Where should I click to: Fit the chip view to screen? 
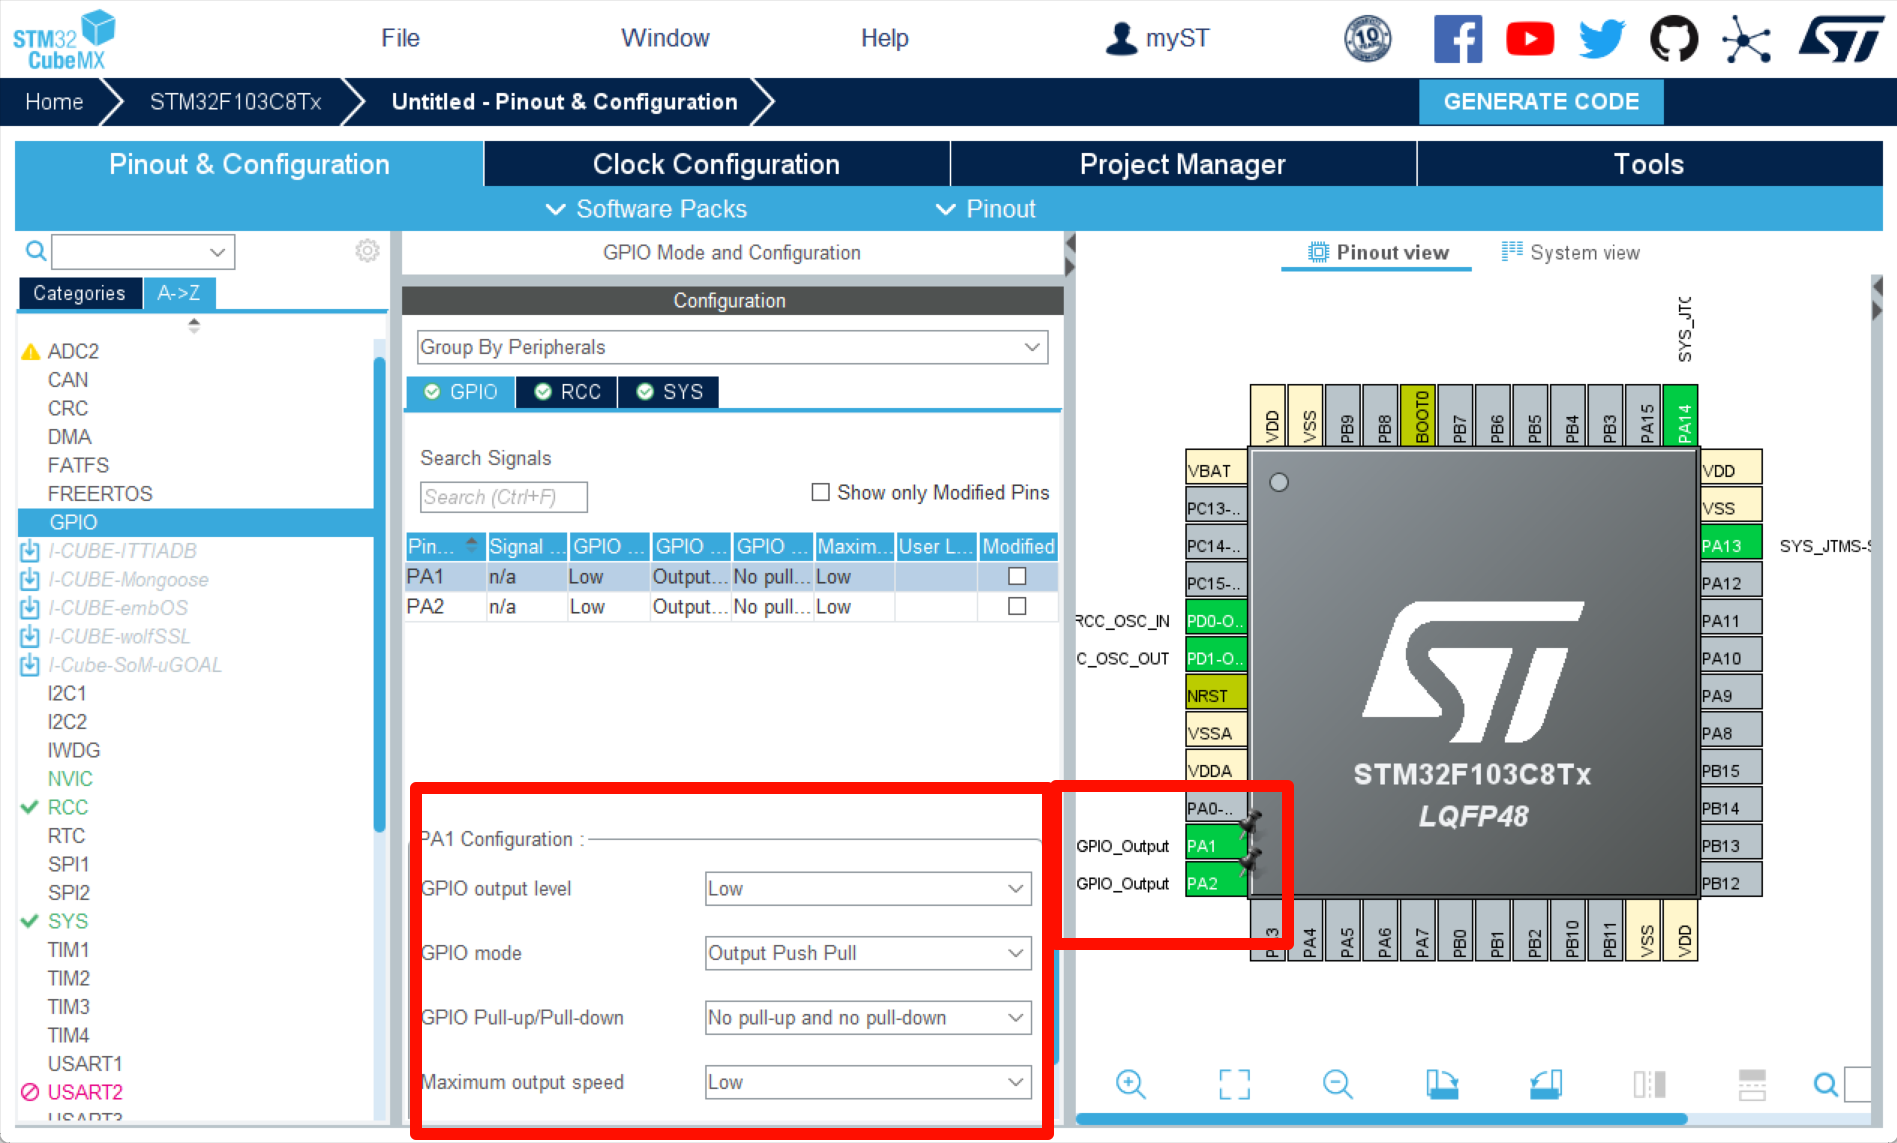click(x=1234, y=1084)
